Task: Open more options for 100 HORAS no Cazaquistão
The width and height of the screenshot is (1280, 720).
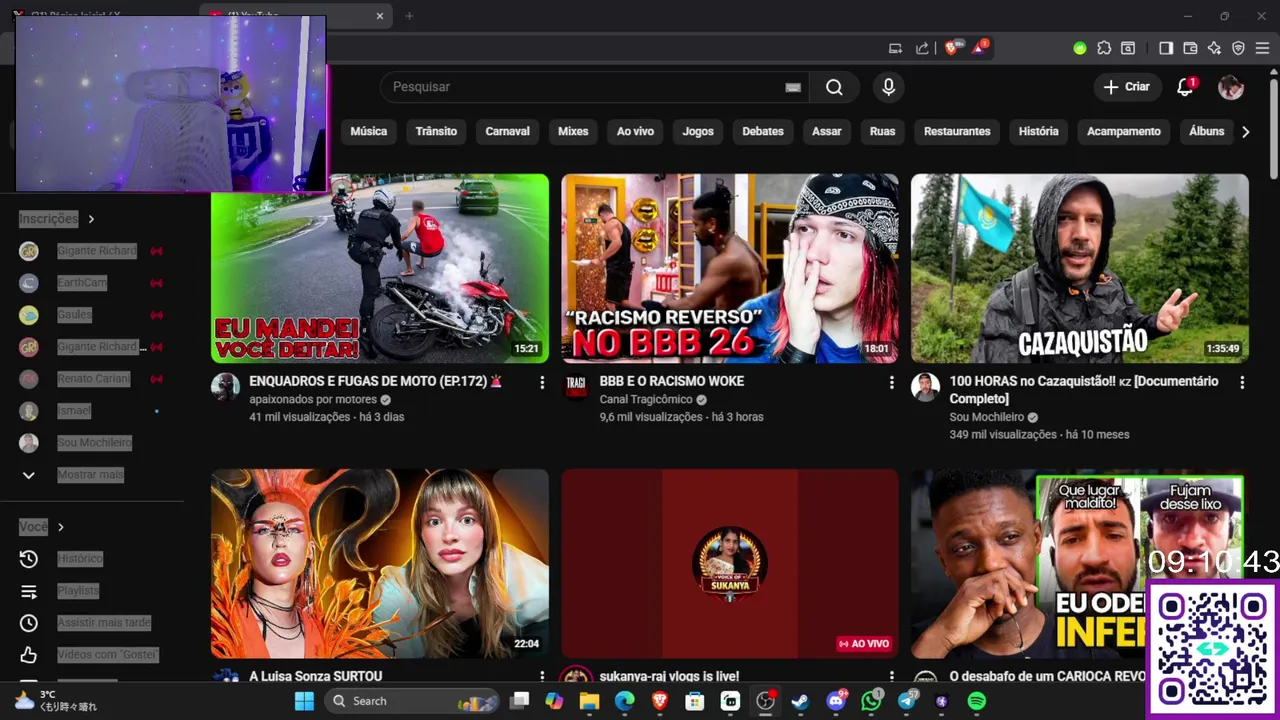Action: pos(1242,382)
